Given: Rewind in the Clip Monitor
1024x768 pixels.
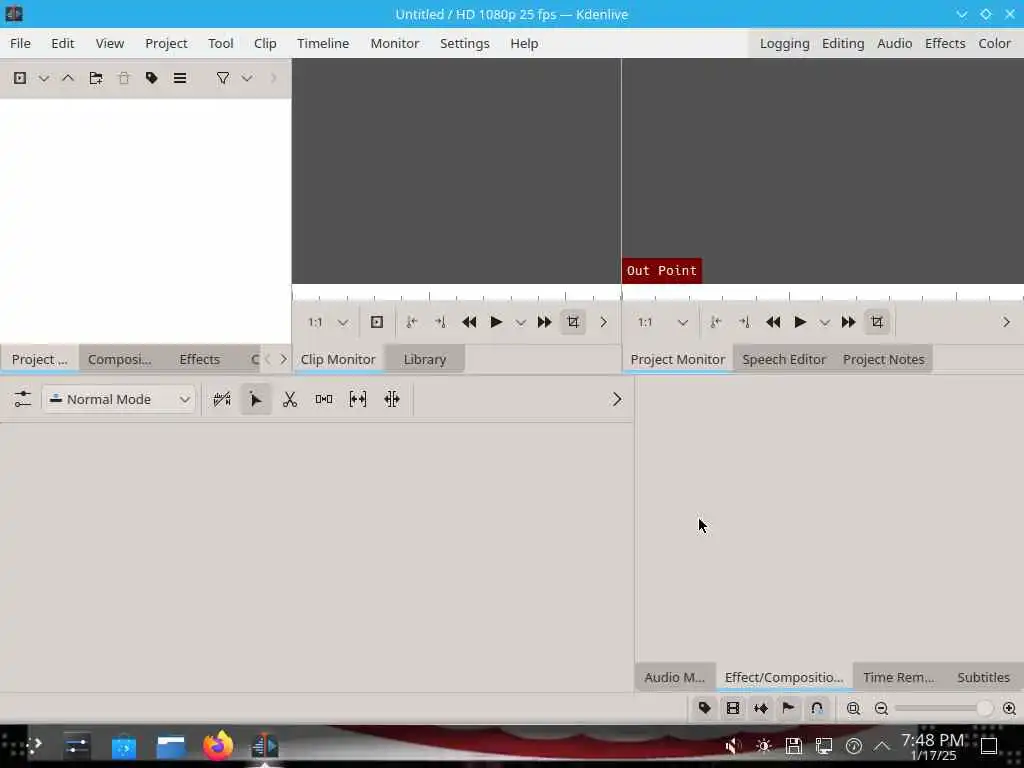Looking at the screenshot, I should click(x=469, y=322).
